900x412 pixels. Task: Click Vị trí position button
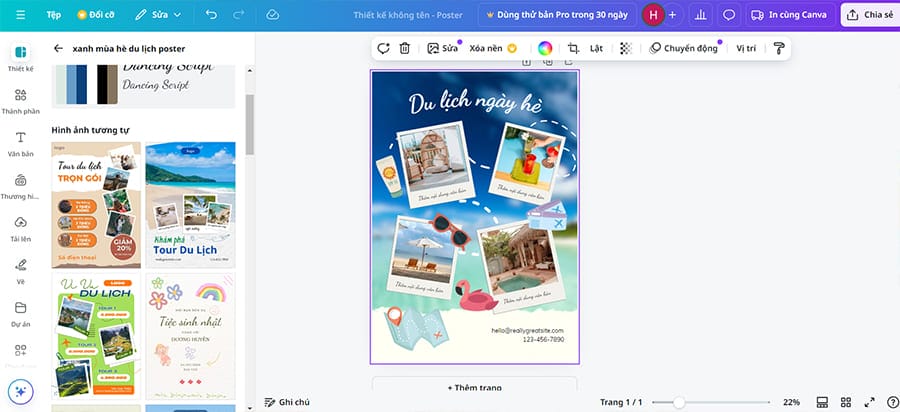pos(746,49)
